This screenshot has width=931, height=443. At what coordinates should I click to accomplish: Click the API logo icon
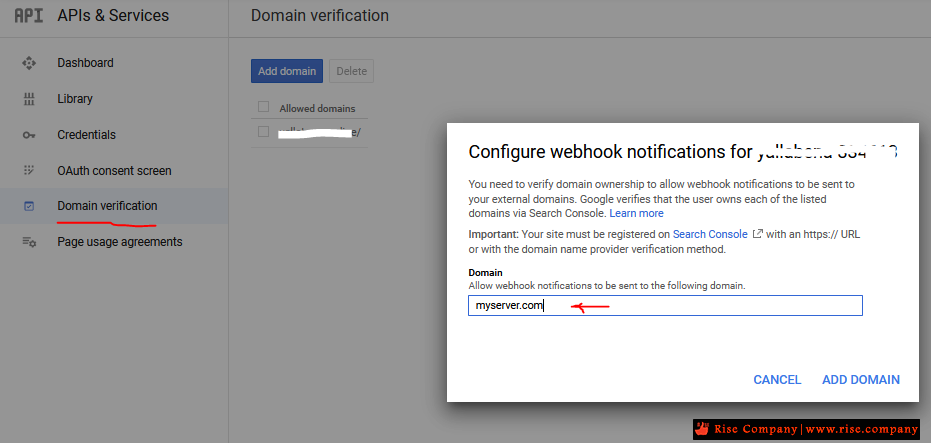pyautogui.click(x=28, y=15)
